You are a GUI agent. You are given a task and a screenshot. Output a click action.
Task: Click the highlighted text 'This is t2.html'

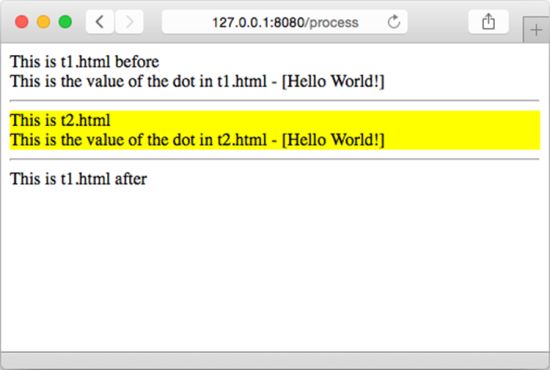point(60,120)
